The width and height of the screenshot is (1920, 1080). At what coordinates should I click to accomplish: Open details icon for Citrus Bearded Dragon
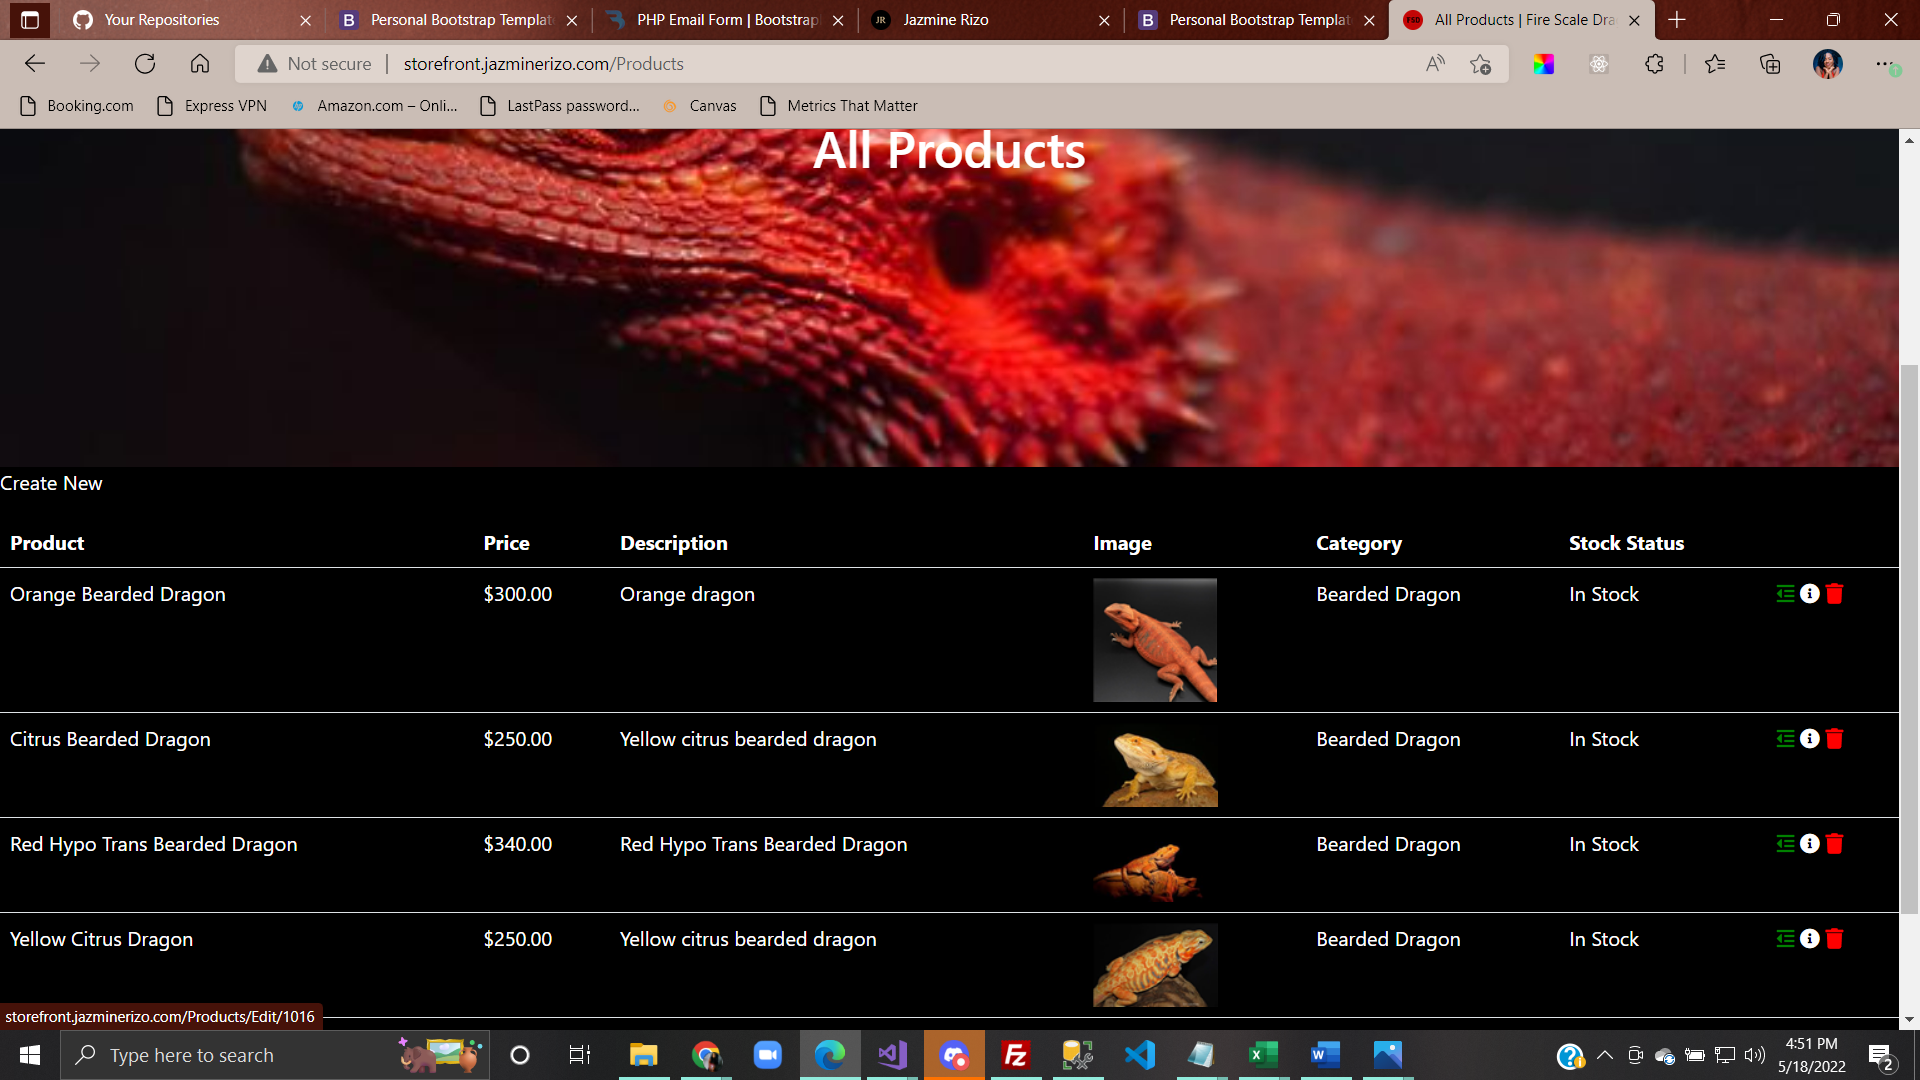pos(1810,739)
